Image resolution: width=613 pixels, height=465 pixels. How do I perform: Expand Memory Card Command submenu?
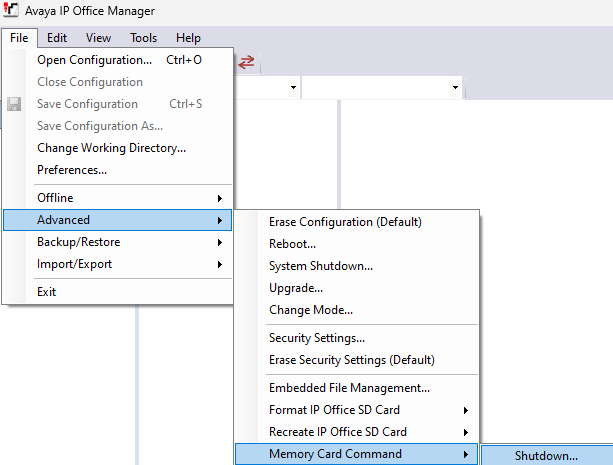point(357,454)
